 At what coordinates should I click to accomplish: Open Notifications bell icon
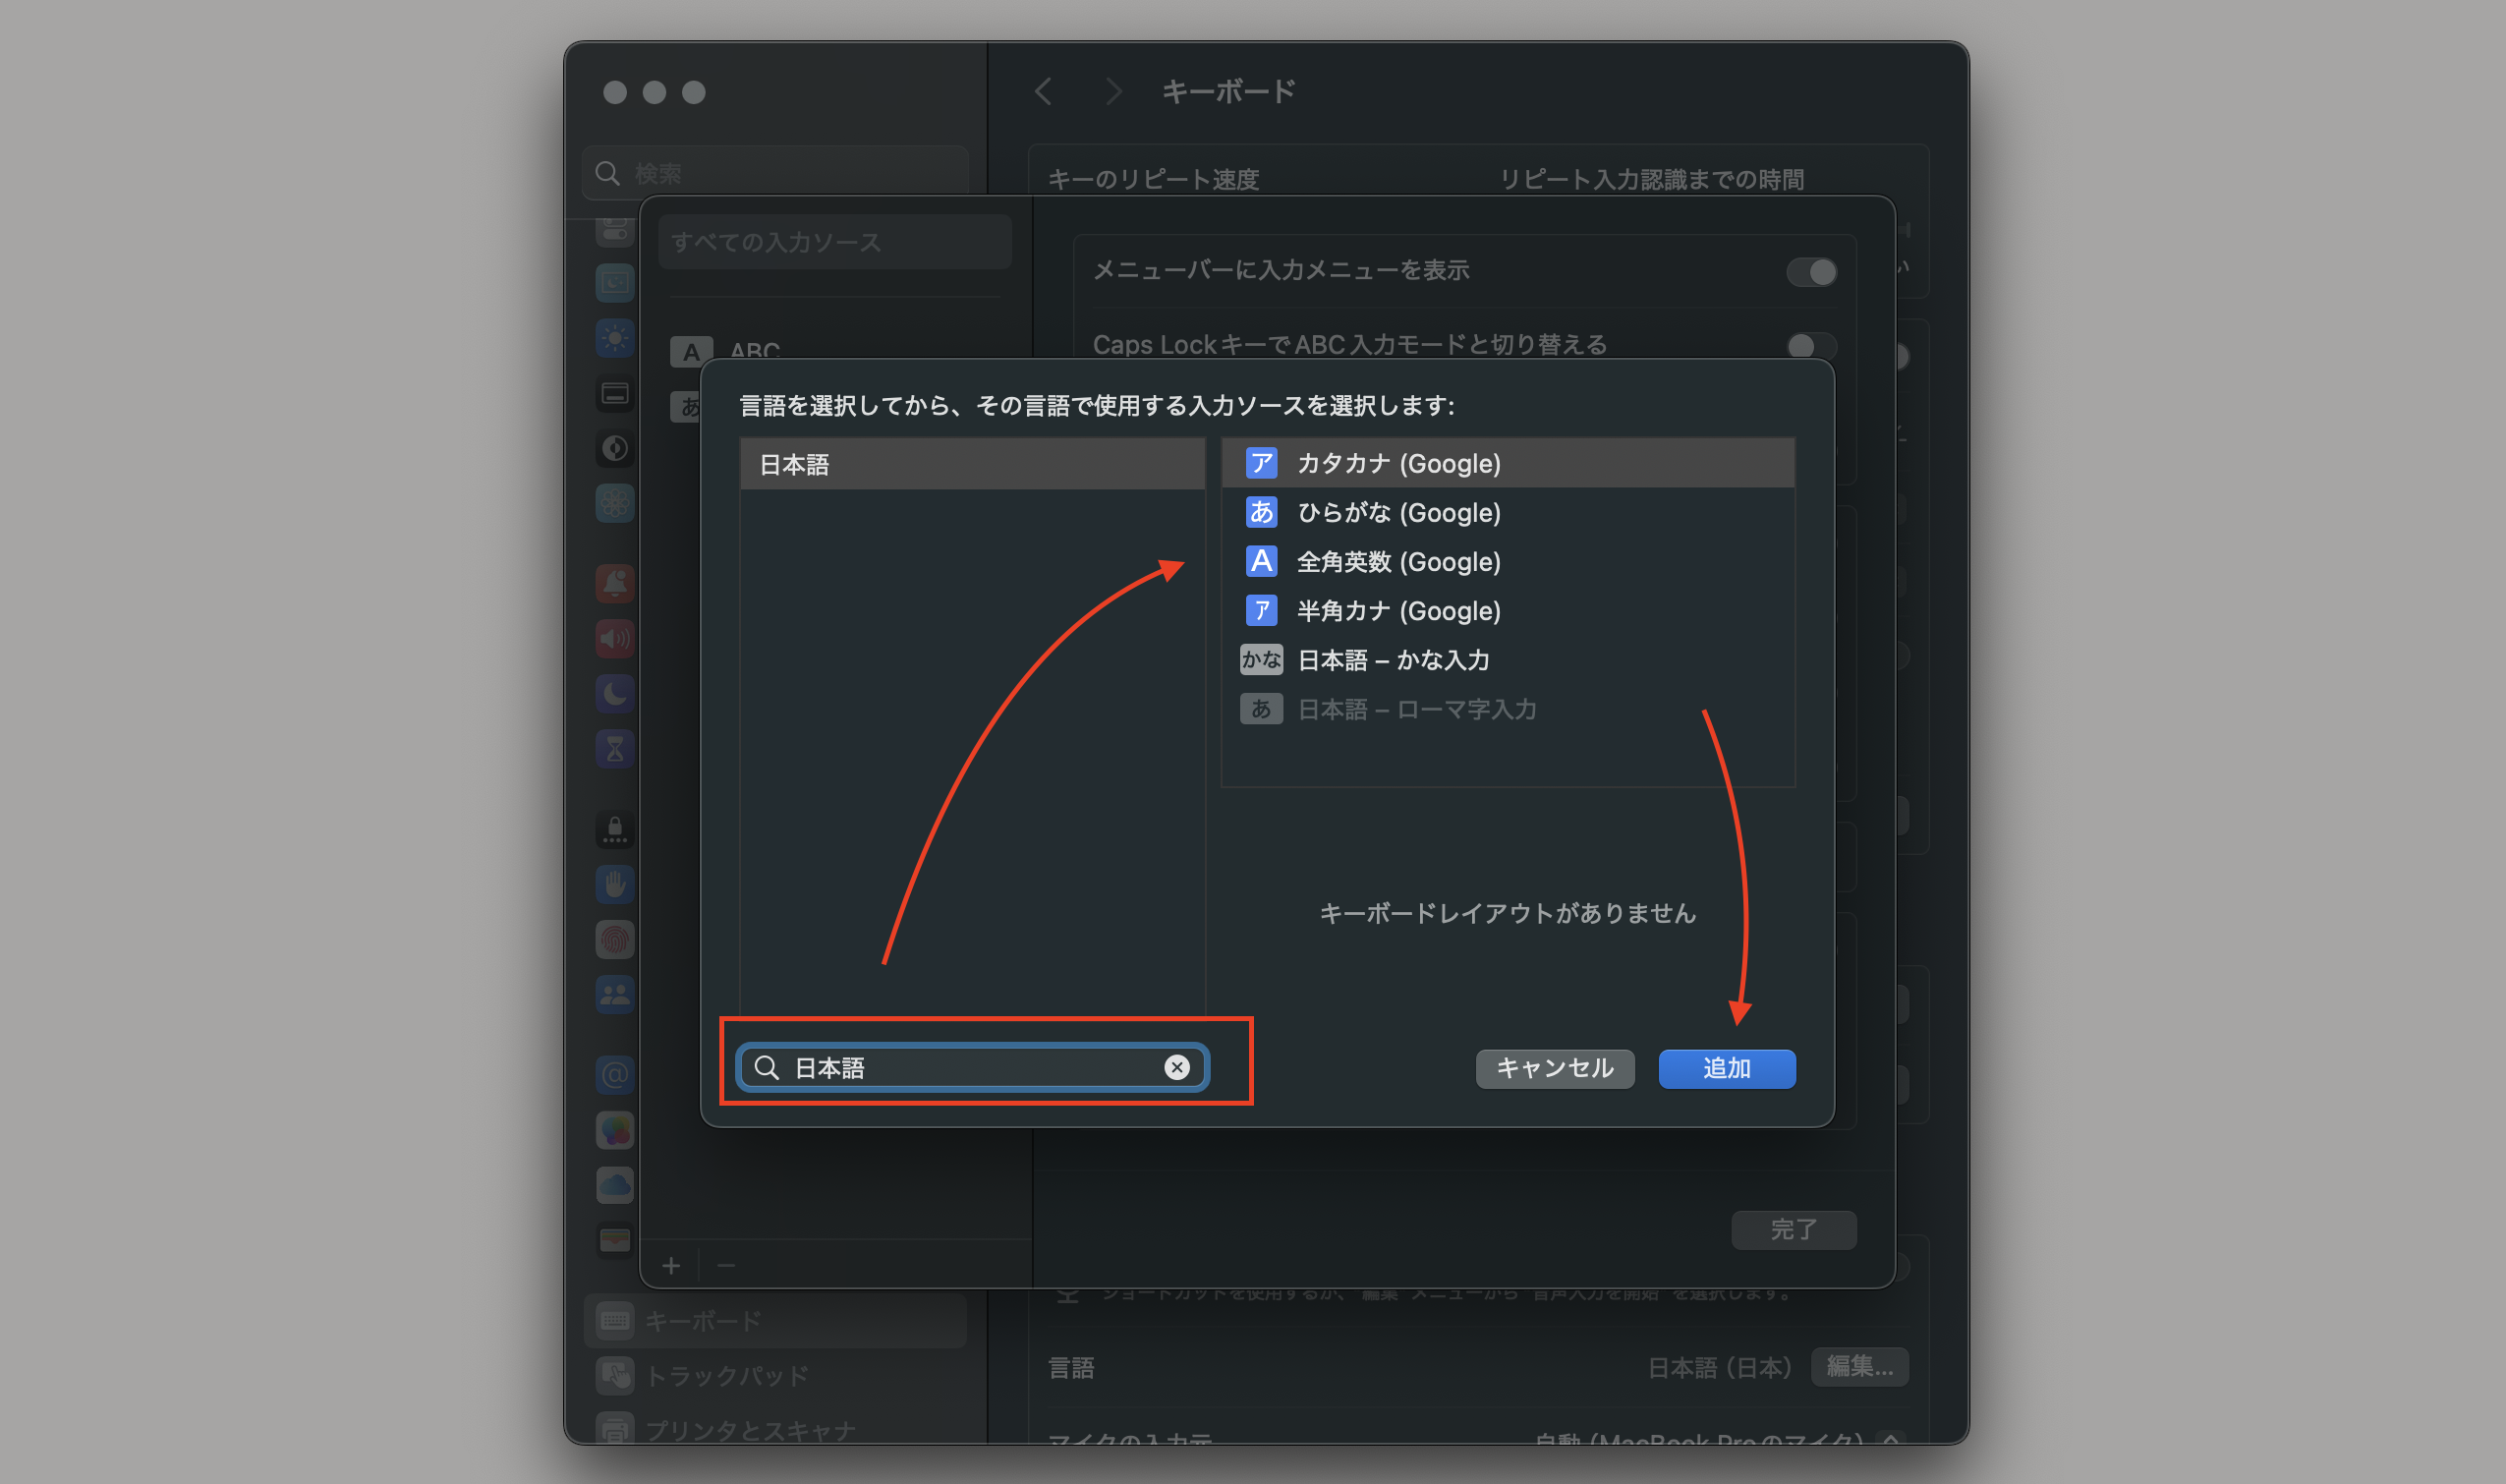tap(615, 583)
